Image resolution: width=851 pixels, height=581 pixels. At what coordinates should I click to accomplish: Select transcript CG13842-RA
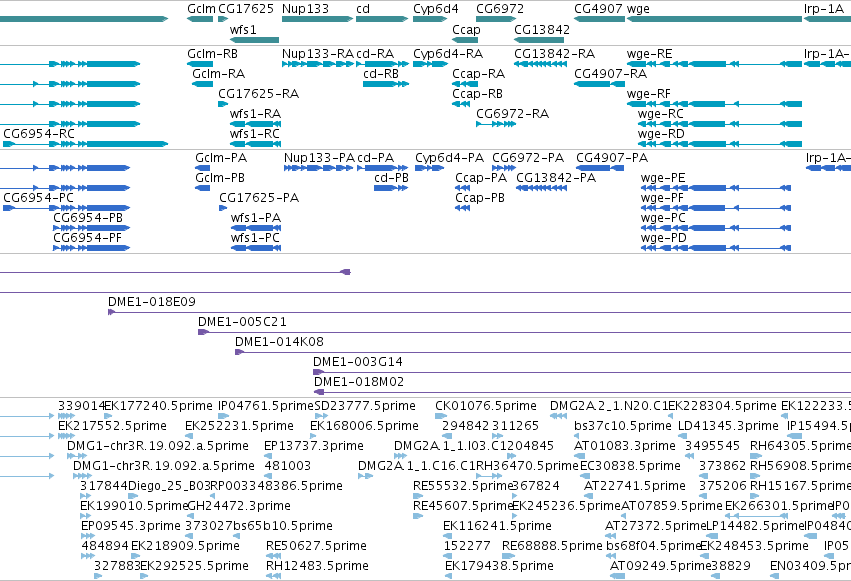coord(554,54)
